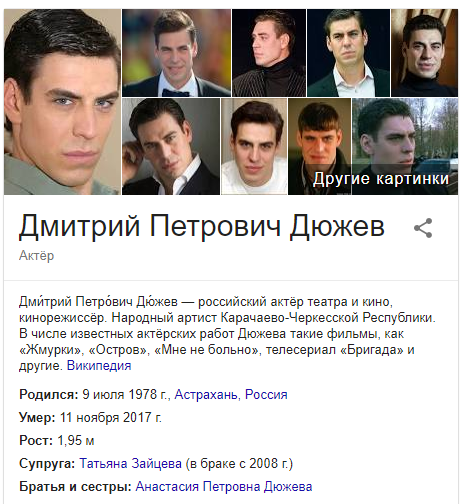Open the thumbnail in white t-shirt

coord(254,146)
